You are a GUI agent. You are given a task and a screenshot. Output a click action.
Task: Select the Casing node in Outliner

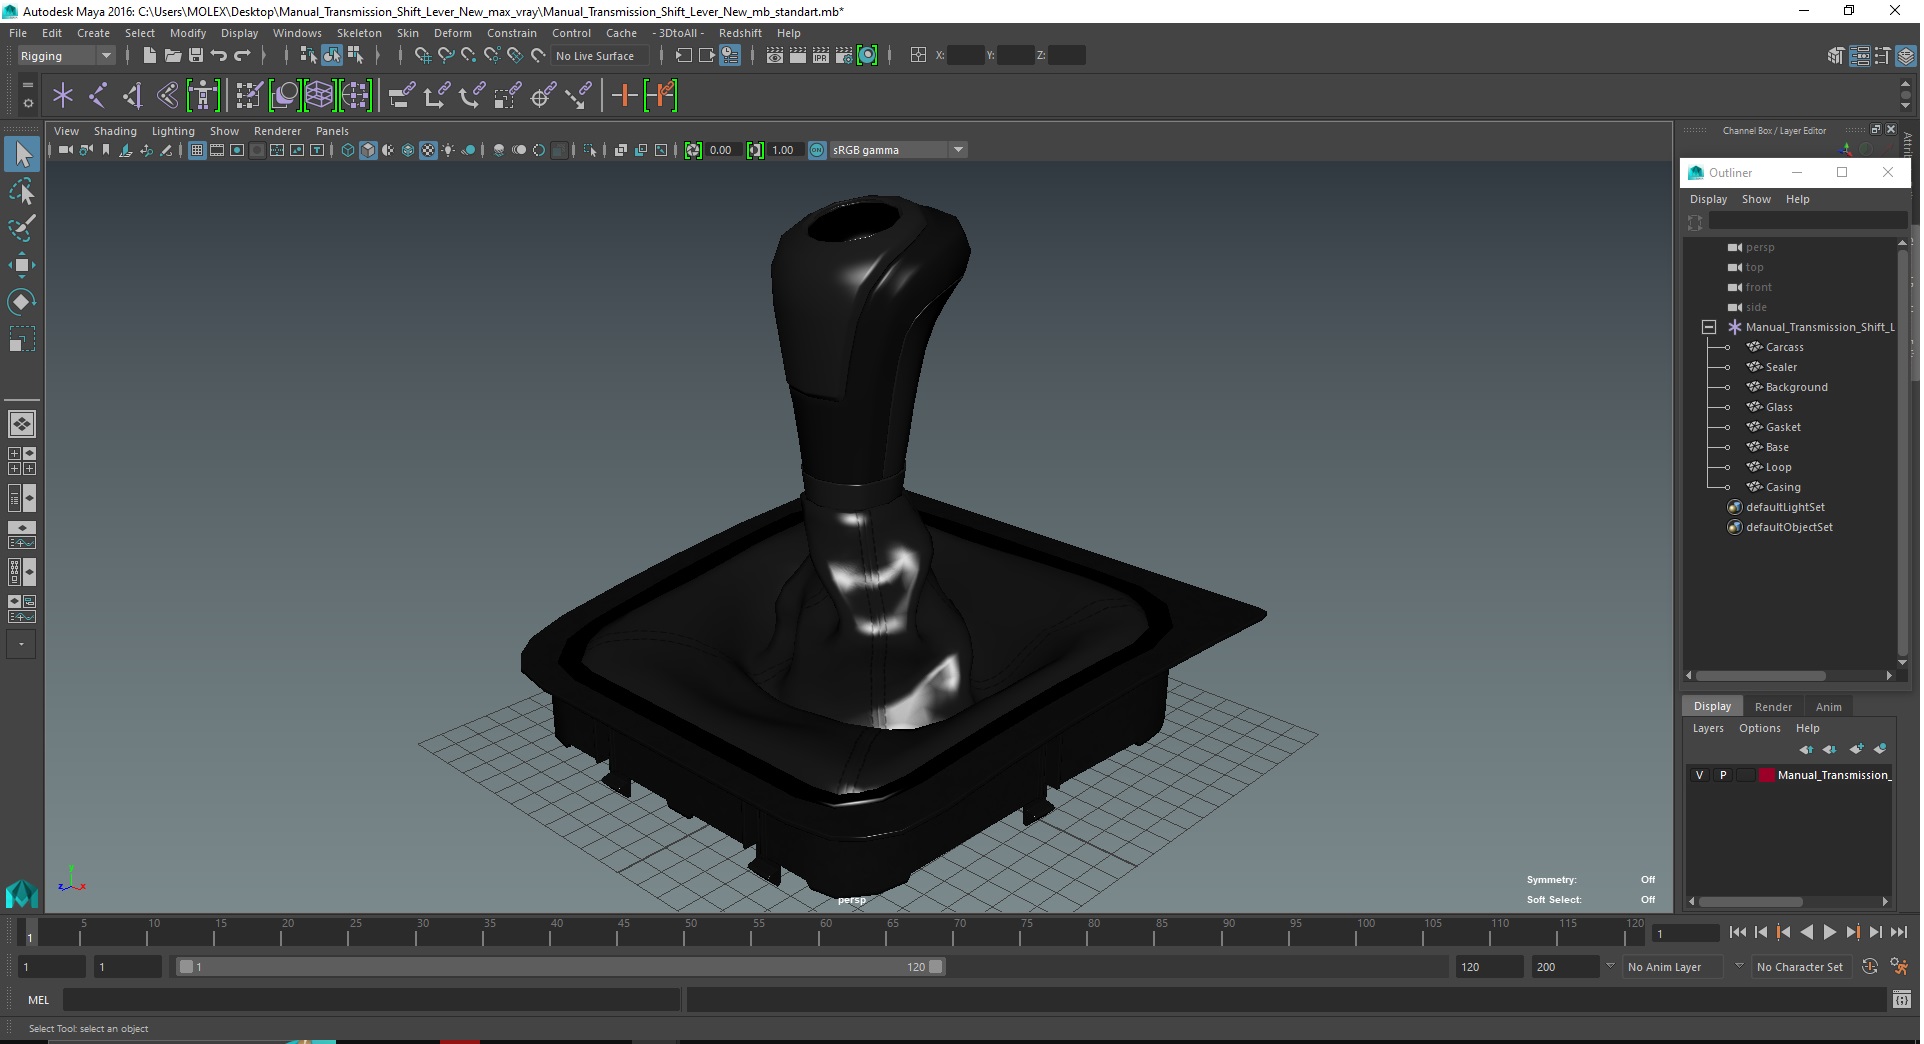[1783, 487]
